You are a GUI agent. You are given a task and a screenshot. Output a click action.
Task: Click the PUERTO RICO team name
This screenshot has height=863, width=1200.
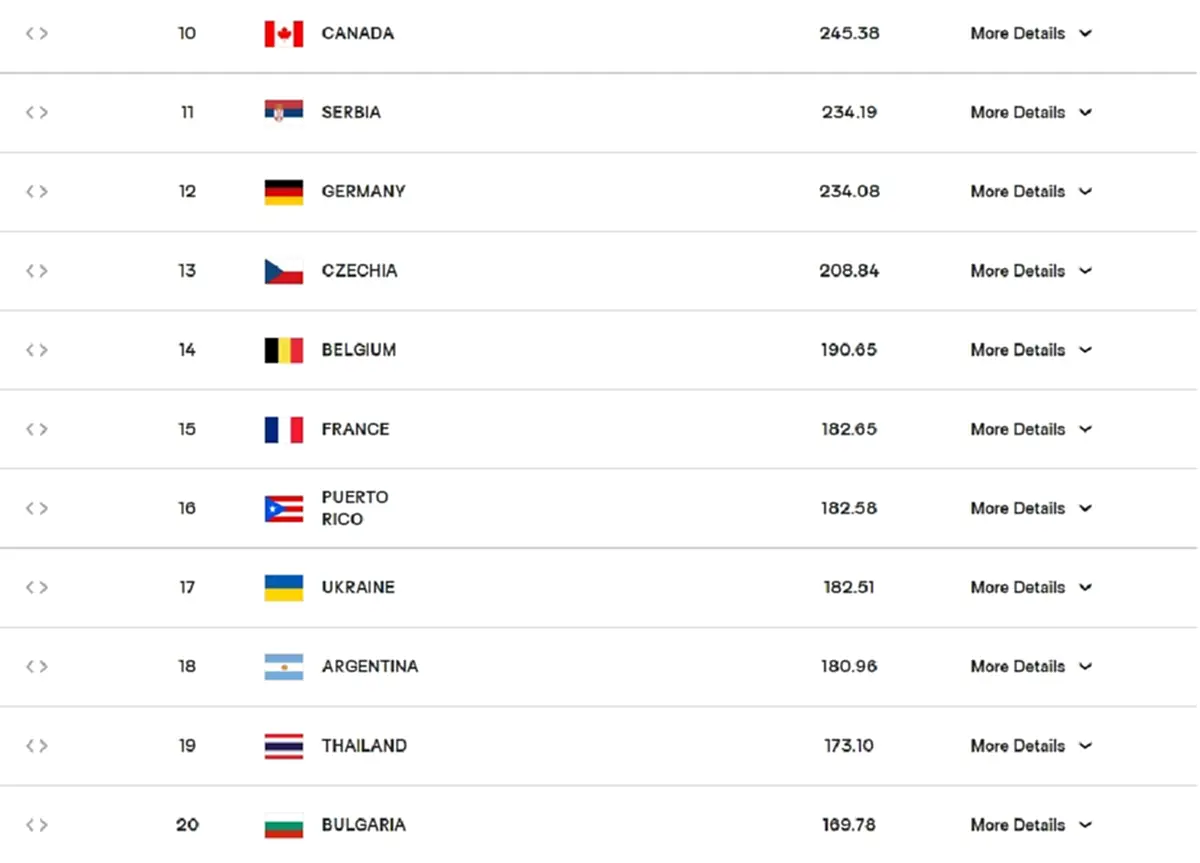pos(355,508)
